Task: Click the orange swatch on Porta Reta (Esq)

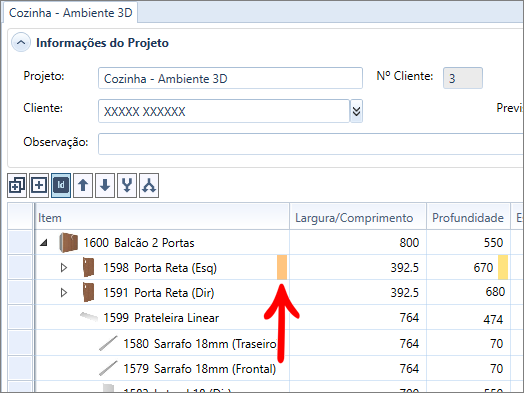Action: pos(282,267)
